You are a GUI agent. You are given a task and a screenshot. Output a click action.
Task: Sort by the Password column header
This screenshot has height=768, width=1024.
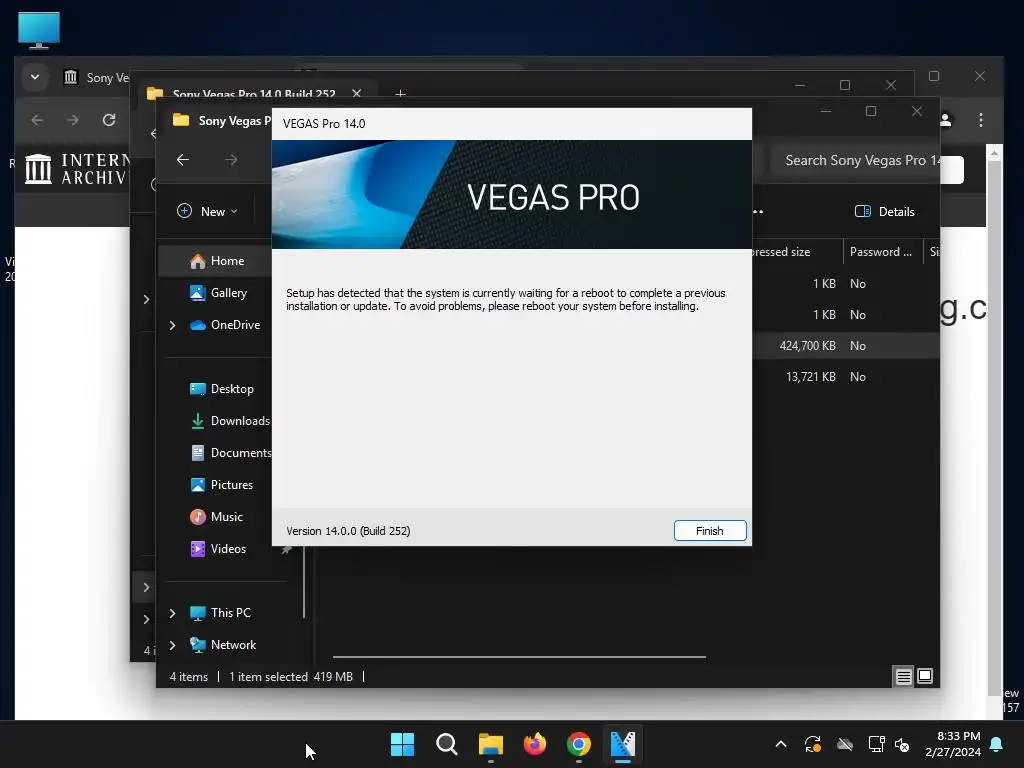point(882,252)
